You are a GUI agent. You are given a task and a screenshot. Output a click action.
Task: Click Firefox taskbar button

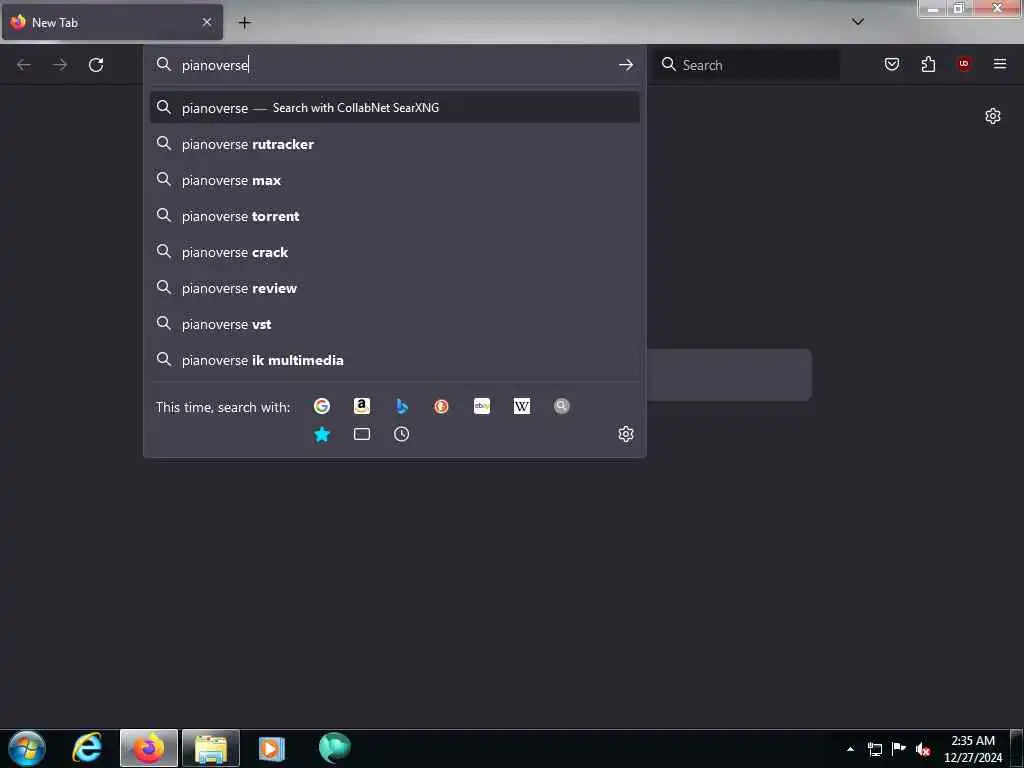point(149,748)
